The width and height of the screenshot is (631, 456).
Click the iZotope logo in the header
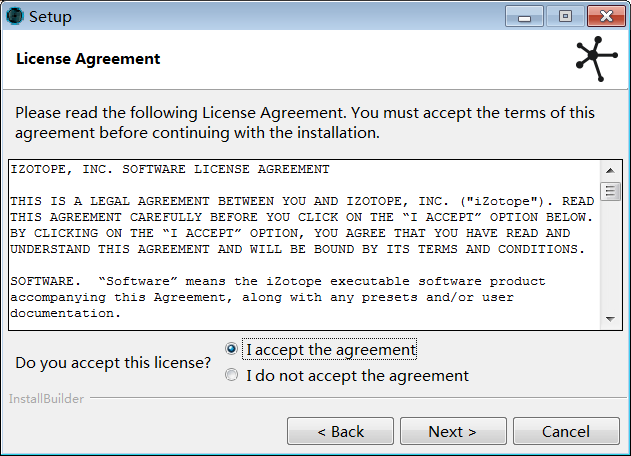coord(596,58)
